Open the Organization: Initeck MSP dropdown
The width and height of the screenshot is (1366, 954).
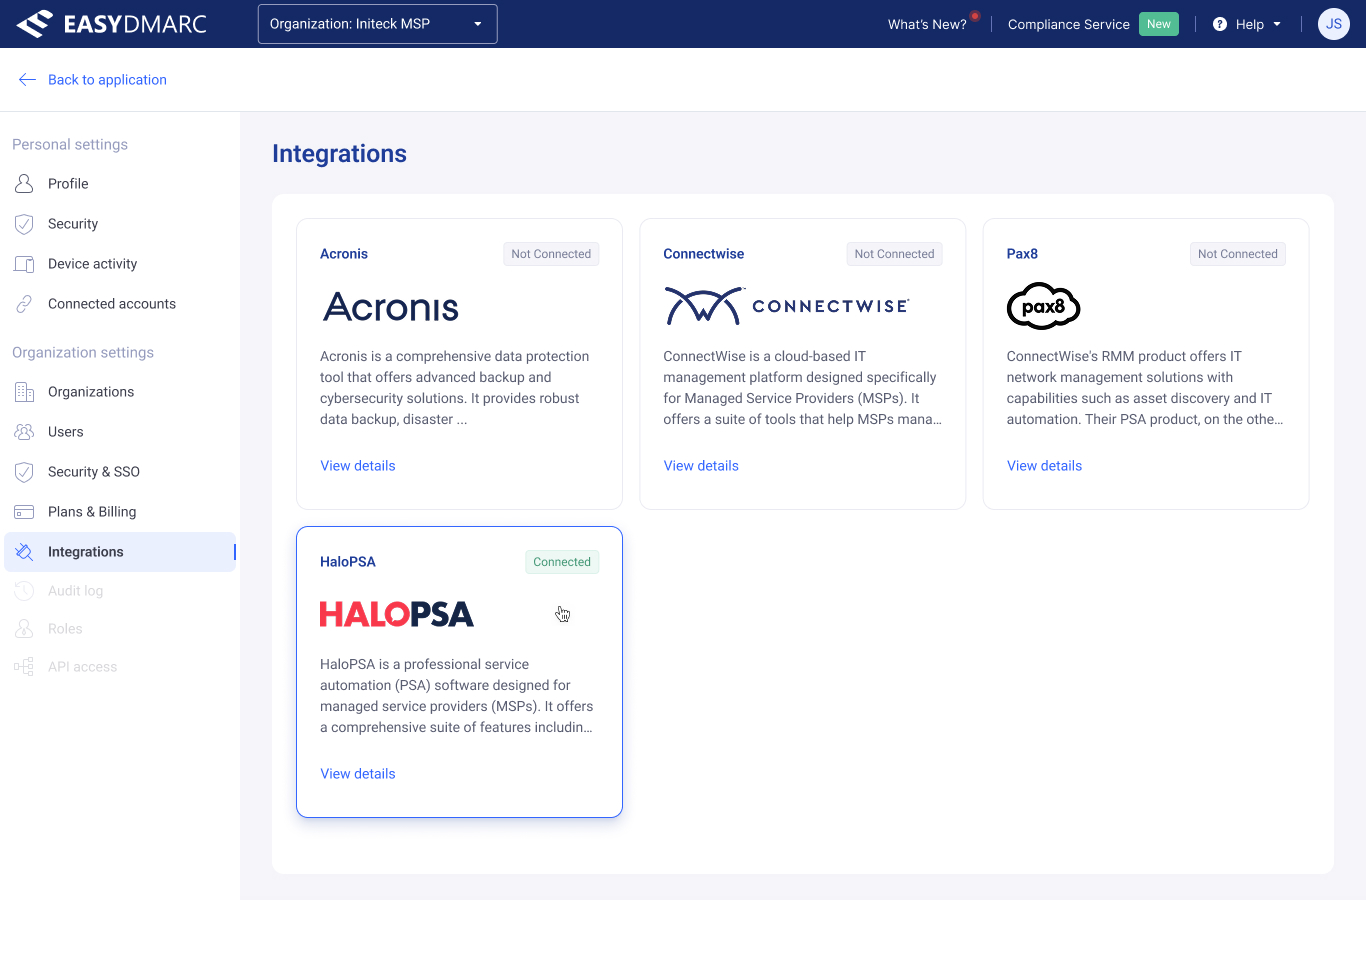[377, 24]
